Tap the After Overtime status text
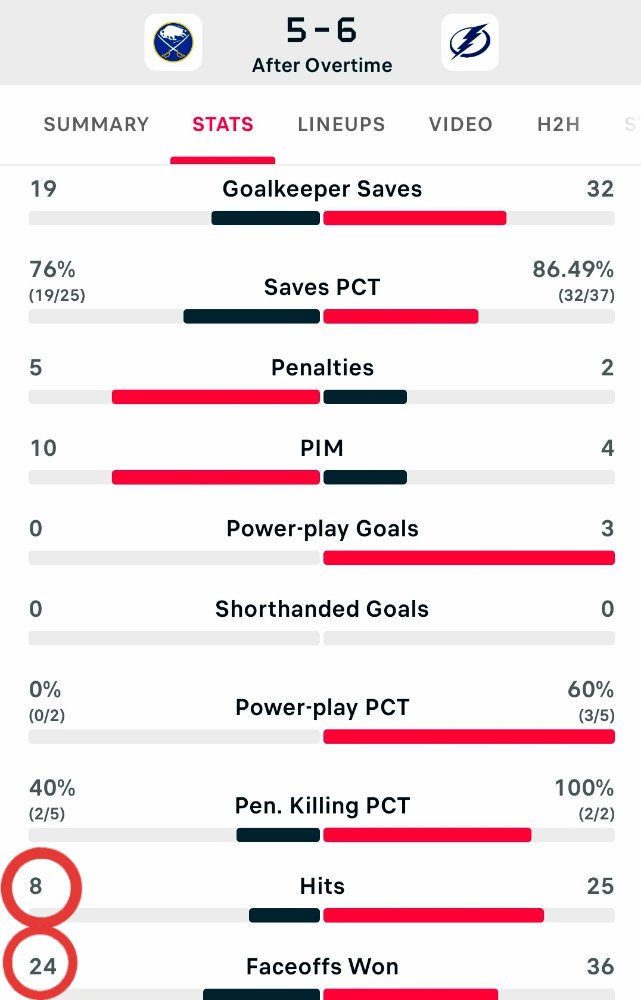Viewport: 641px width, 1000px height. coord(321,65)
